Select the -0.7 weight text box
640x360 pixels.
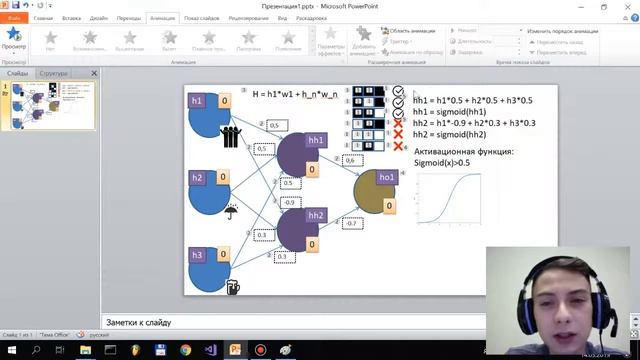[352, 223]
